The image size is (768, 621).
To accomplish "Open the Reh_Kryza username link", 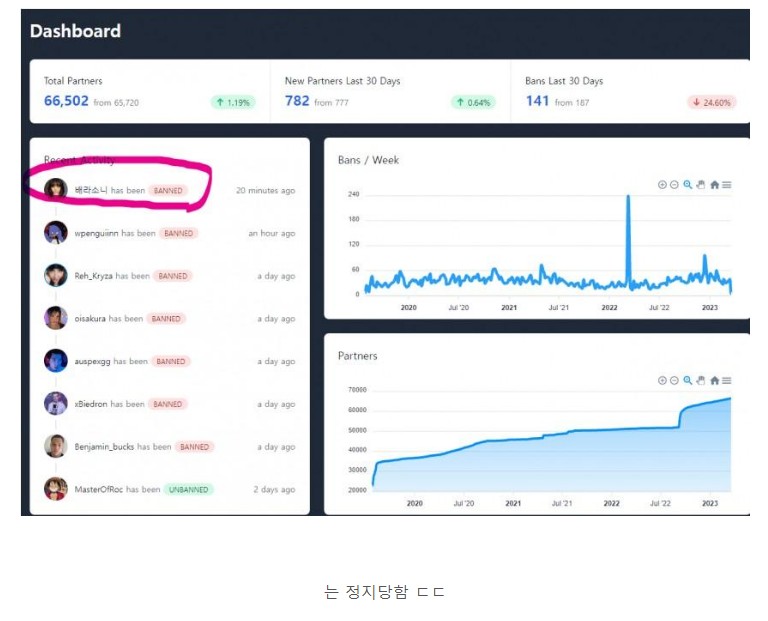I will (94, 276).
